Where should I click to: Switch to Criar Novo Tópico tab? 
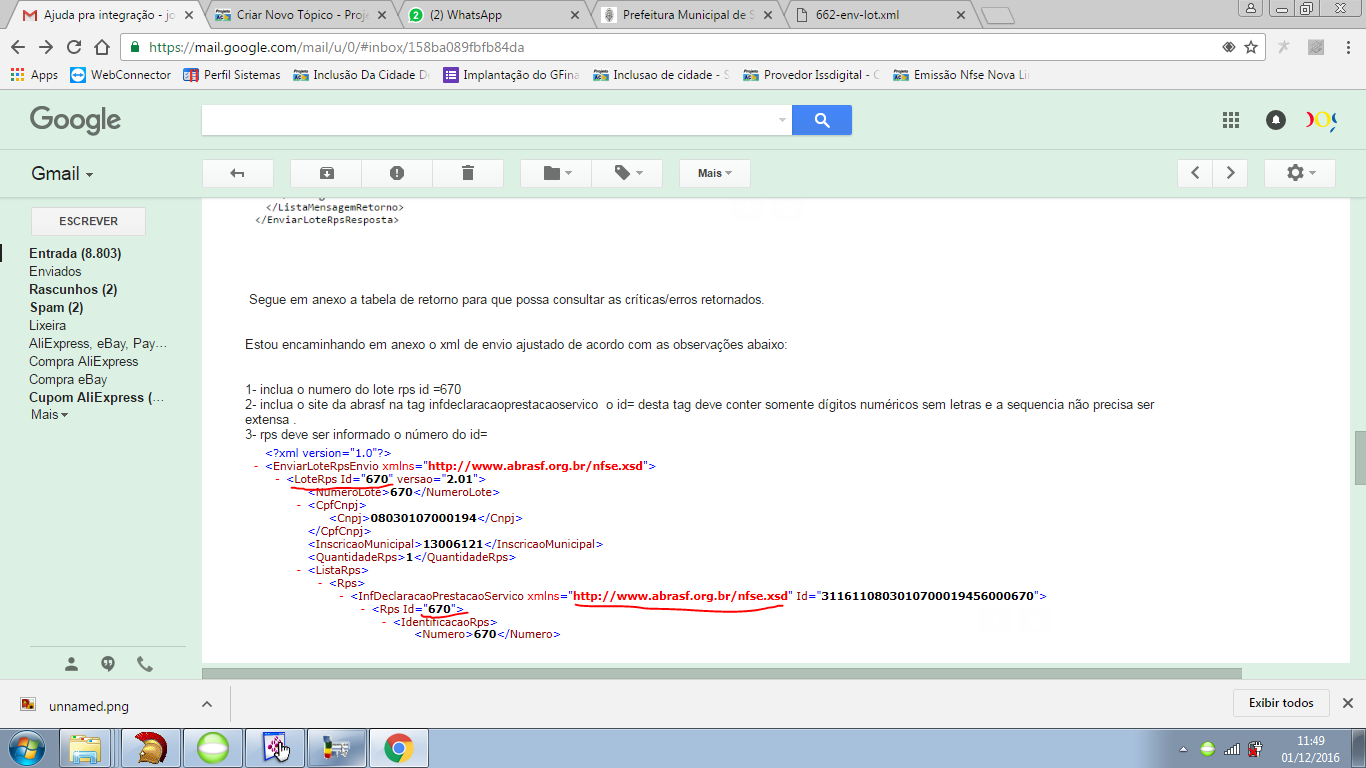coord(300,15)
